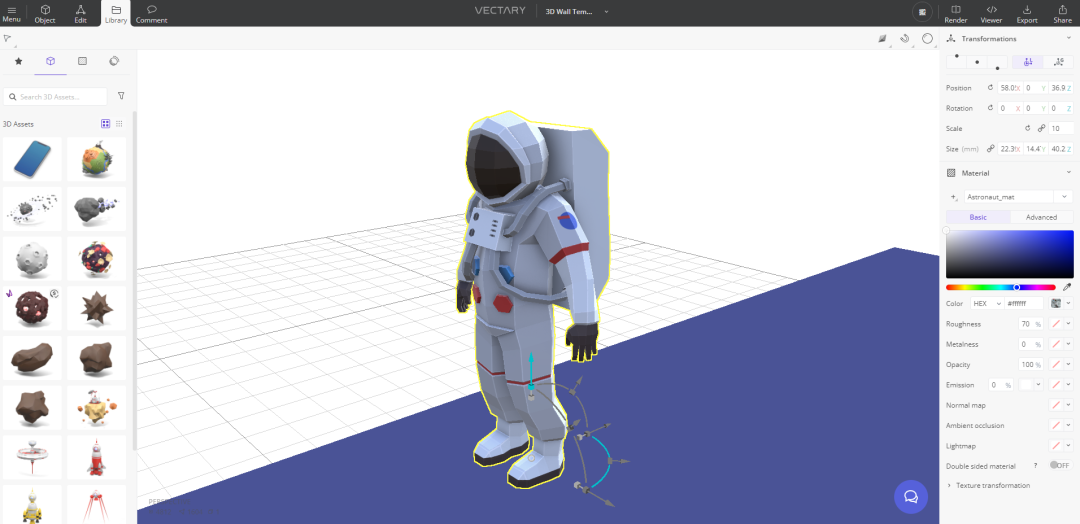Open the support chat bubble

tap(910, 496)
